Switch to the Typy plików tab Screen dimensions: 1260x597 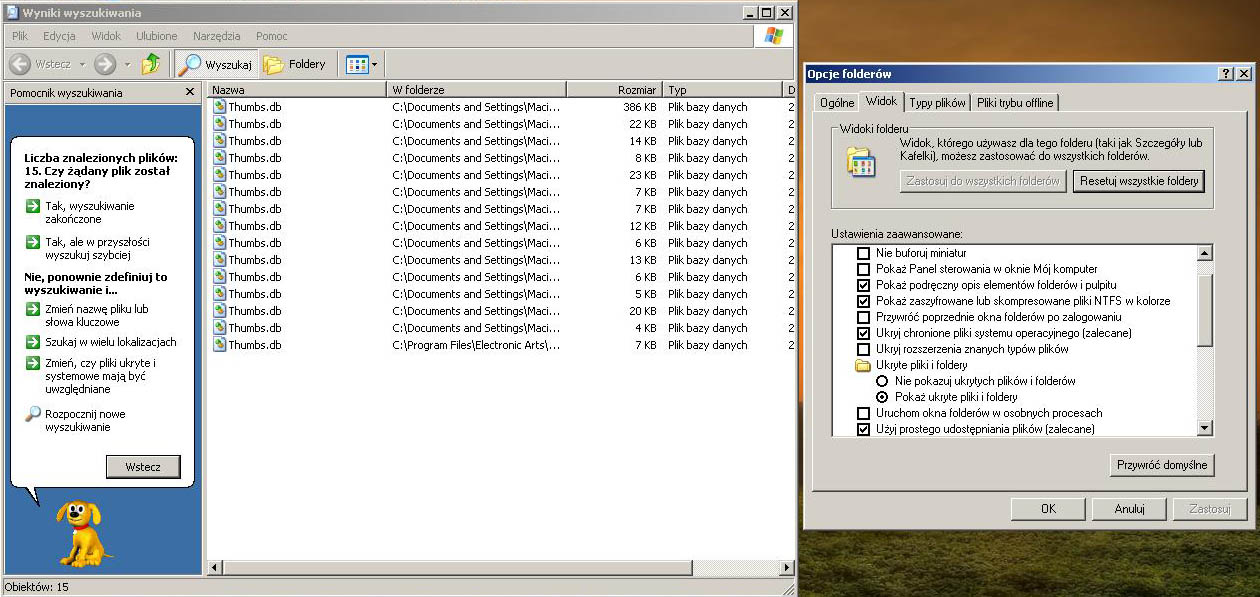pos(938,103)
